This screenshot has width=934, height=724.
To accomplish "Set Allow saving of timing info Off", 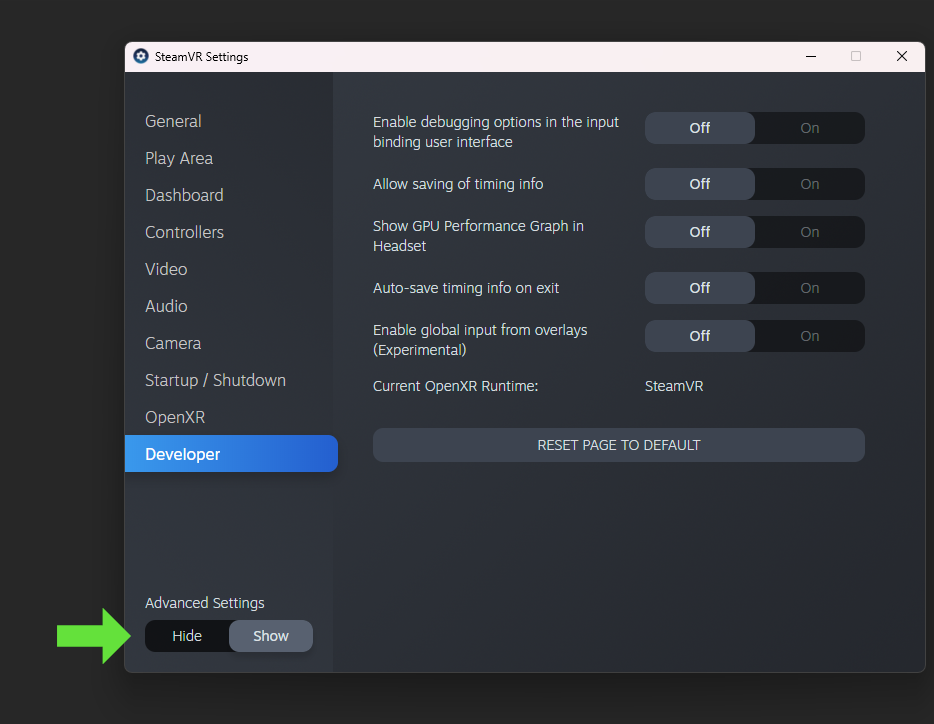I will tap(699, 184).
